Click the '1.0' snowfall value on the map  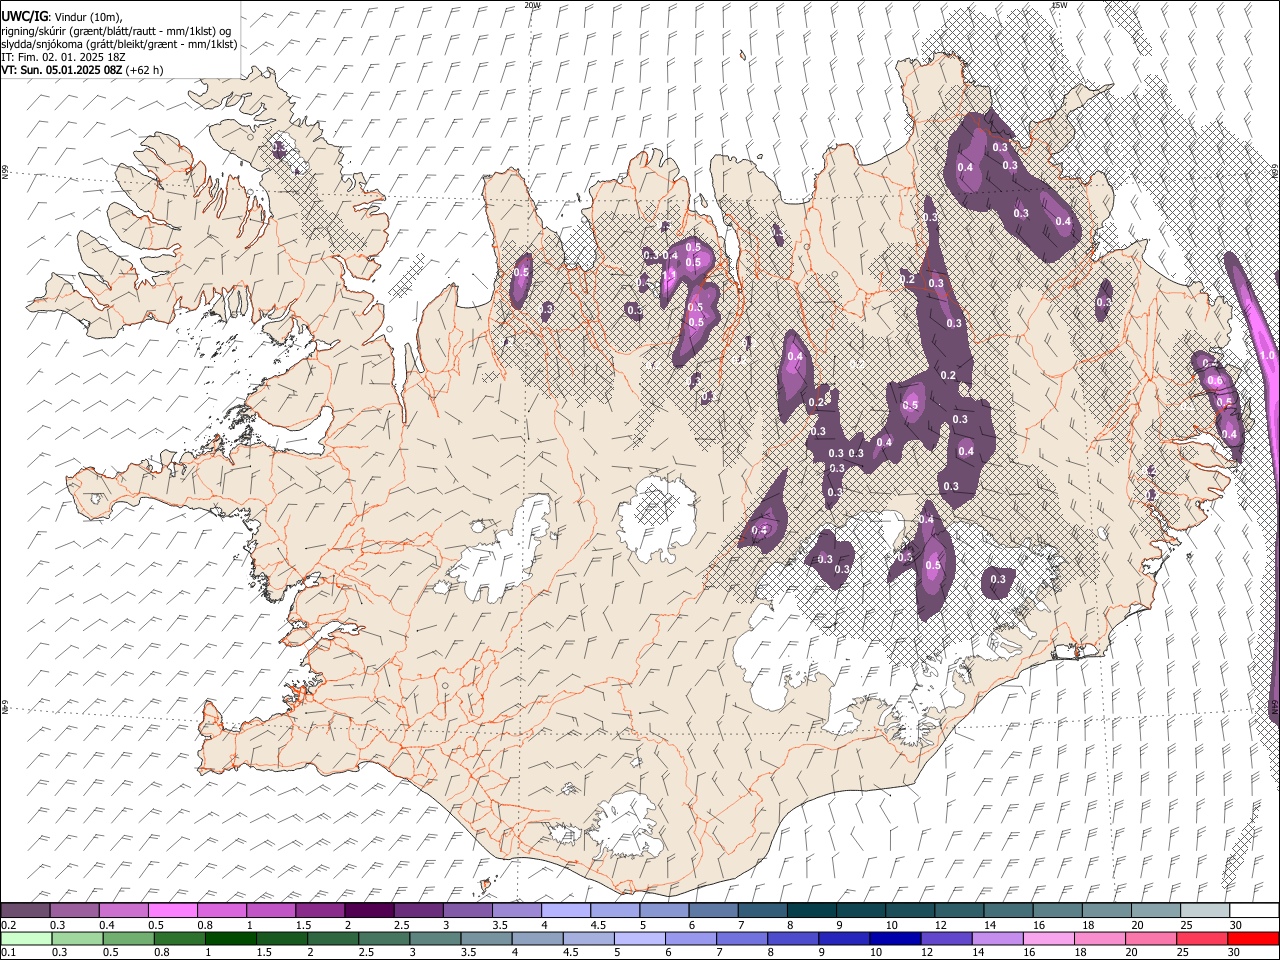tap(1267, 356)
